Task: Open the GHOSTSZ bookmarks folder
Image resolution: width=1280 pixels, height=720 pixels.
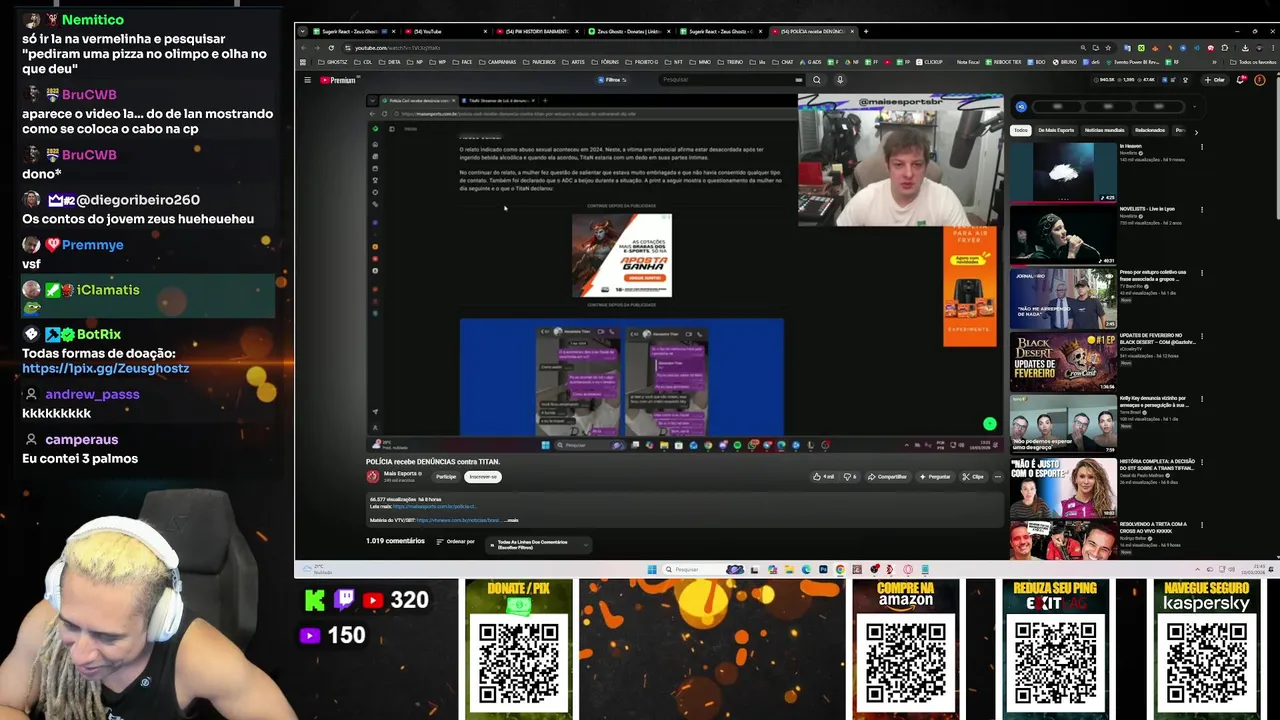Action: click(335, 62)
